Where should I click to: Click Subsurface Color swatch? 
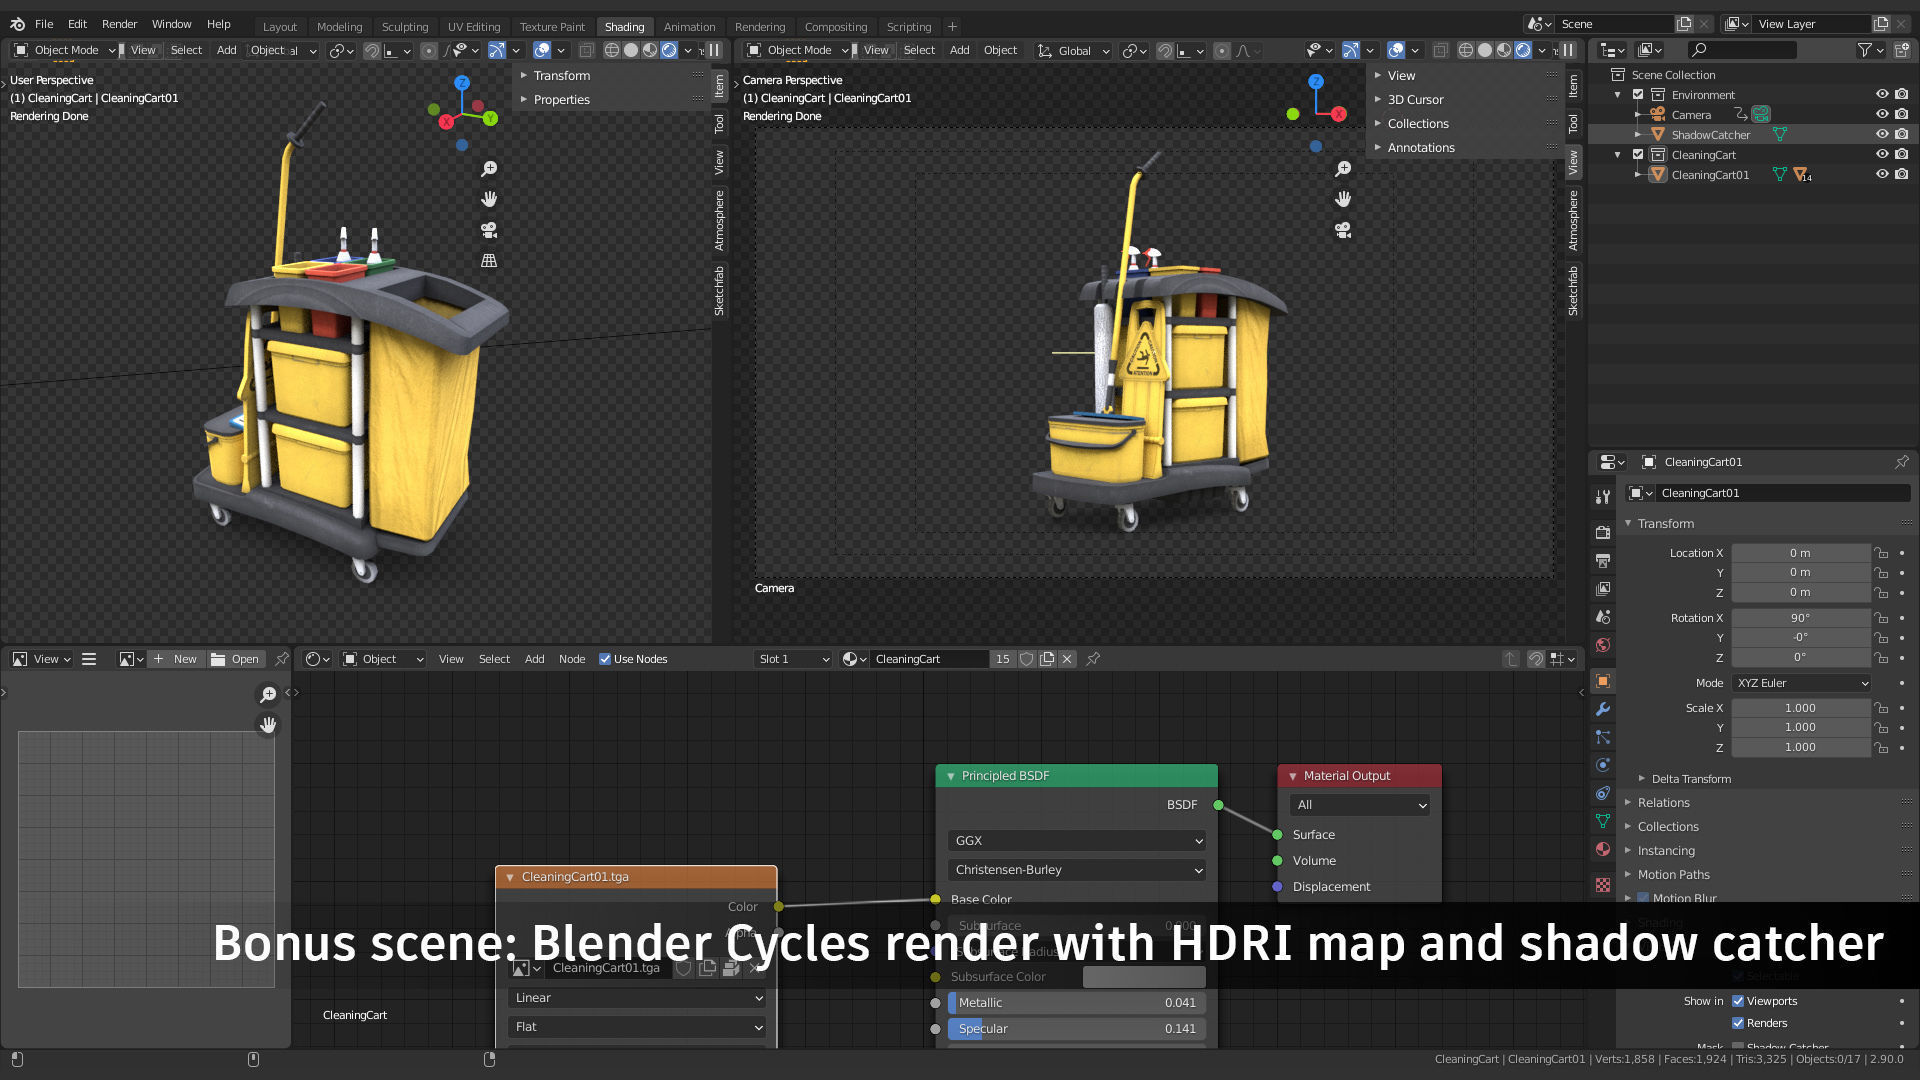pos(1144,977)
